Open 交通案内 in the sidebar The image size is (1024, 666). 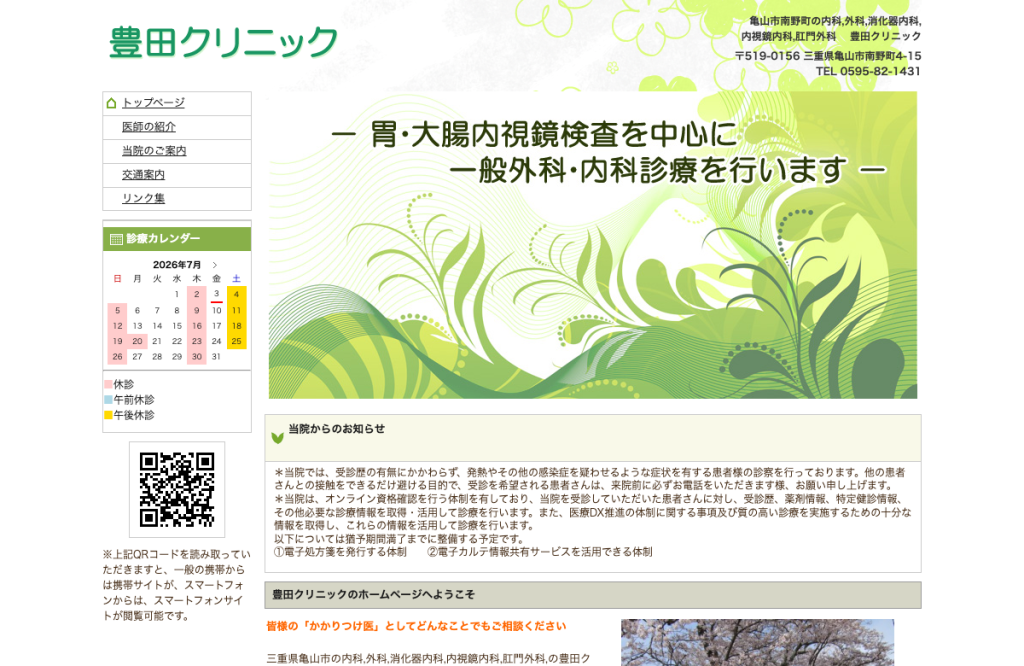click(143, 175)
